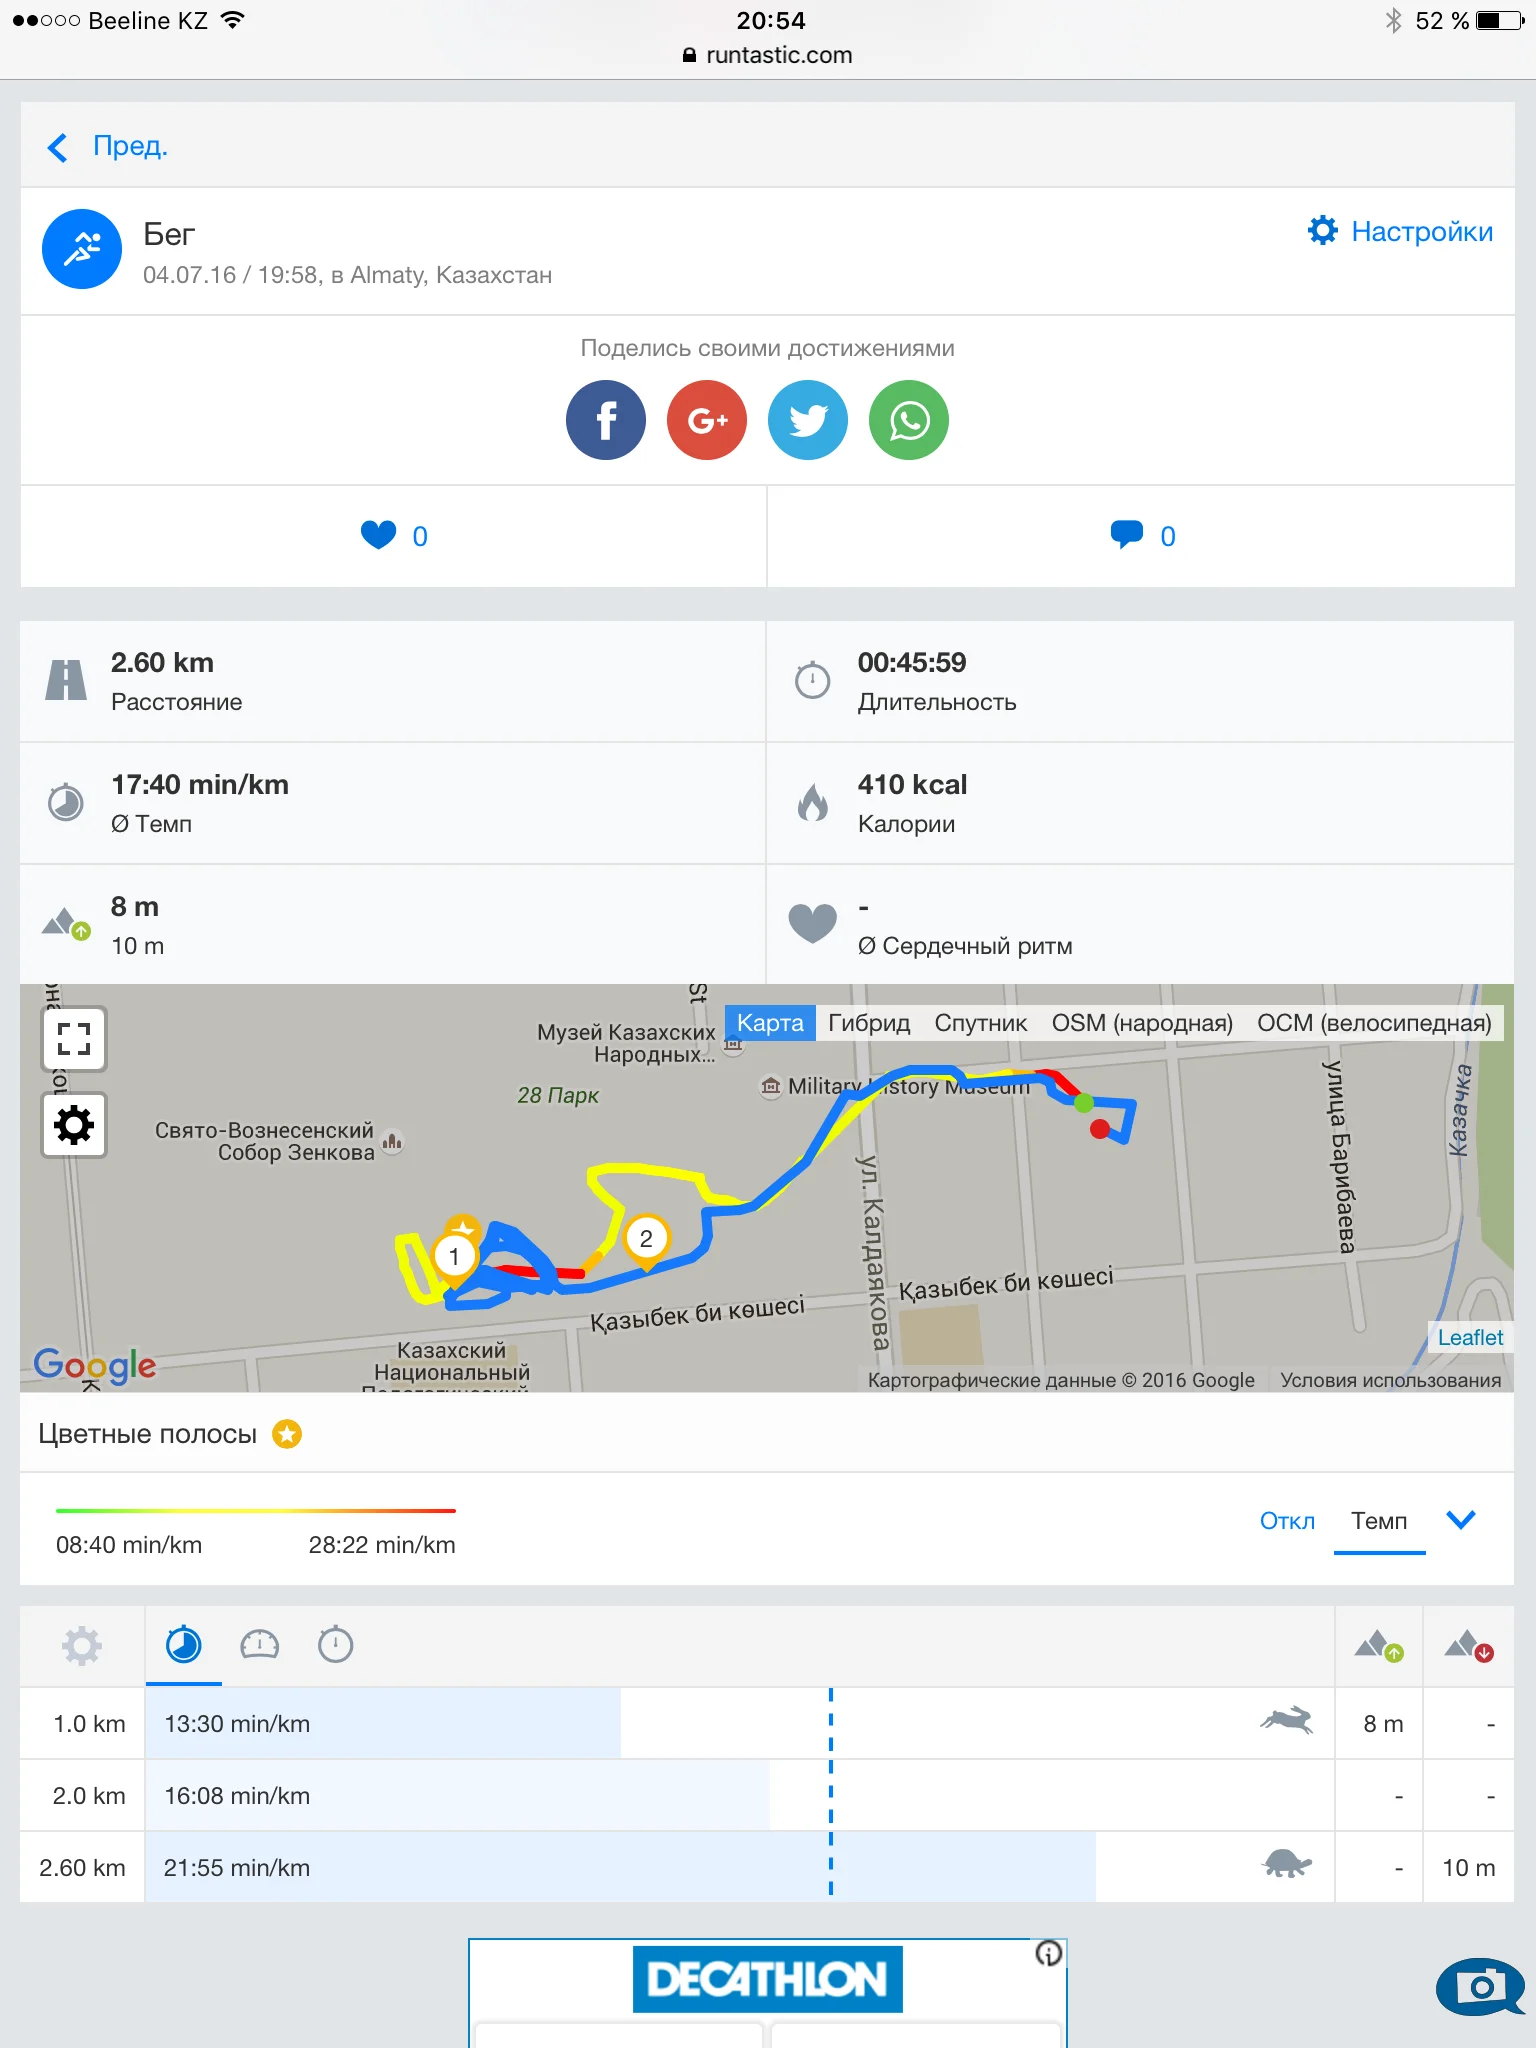This screenshot has width=1536, height=2048.
Task: Switch the map to Гибрид view
Action: [869, 1023]
